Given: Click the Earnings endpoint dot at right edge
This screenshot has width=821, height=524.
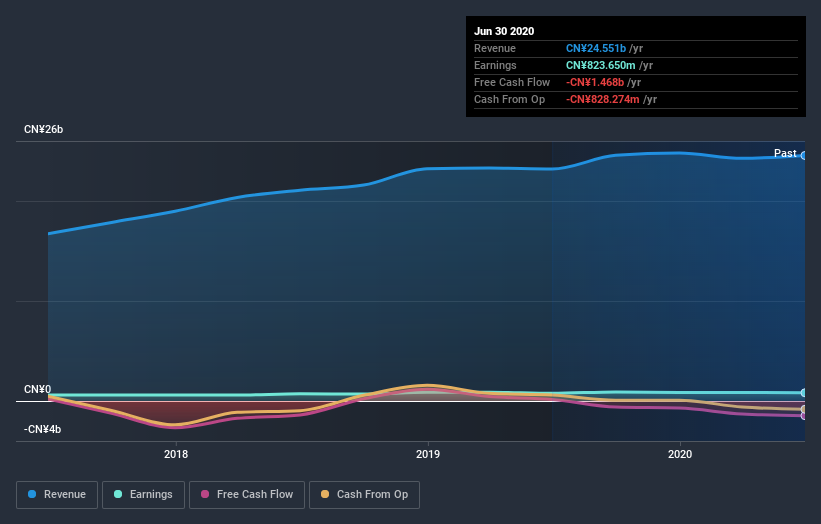Looking at the screenshot, I should click(x=804, y=393).
